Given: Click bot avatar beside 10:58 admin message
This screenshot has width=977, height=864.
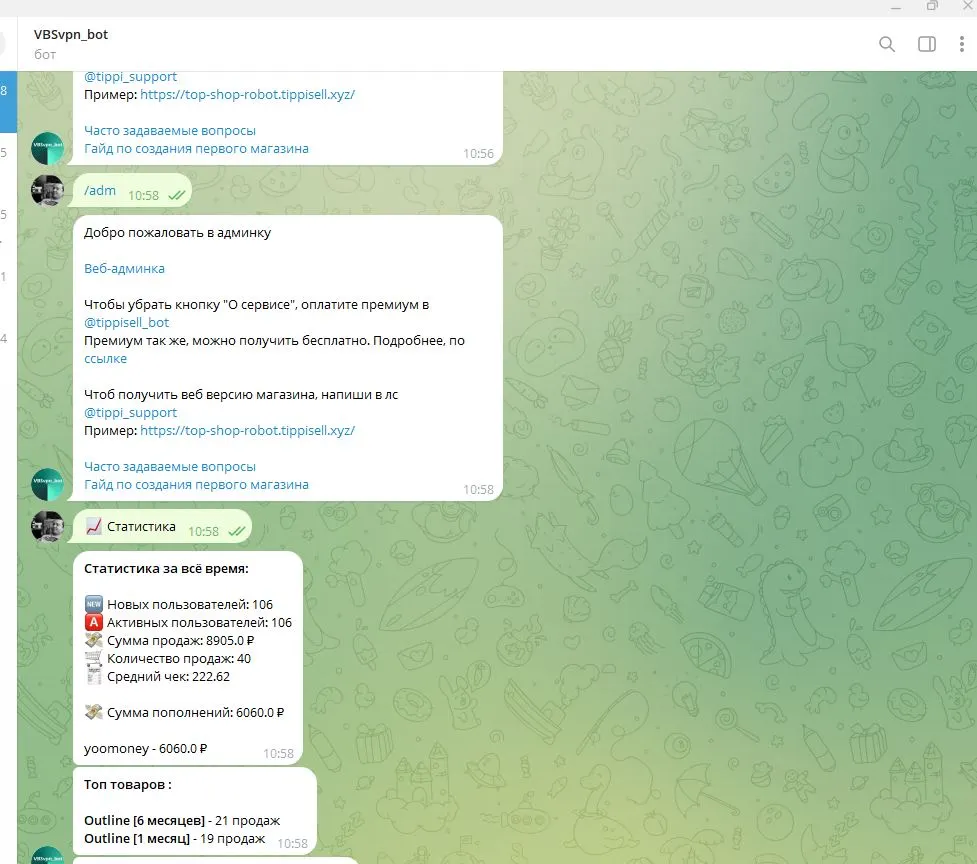Looking at the screenshot, I should 47,484.
